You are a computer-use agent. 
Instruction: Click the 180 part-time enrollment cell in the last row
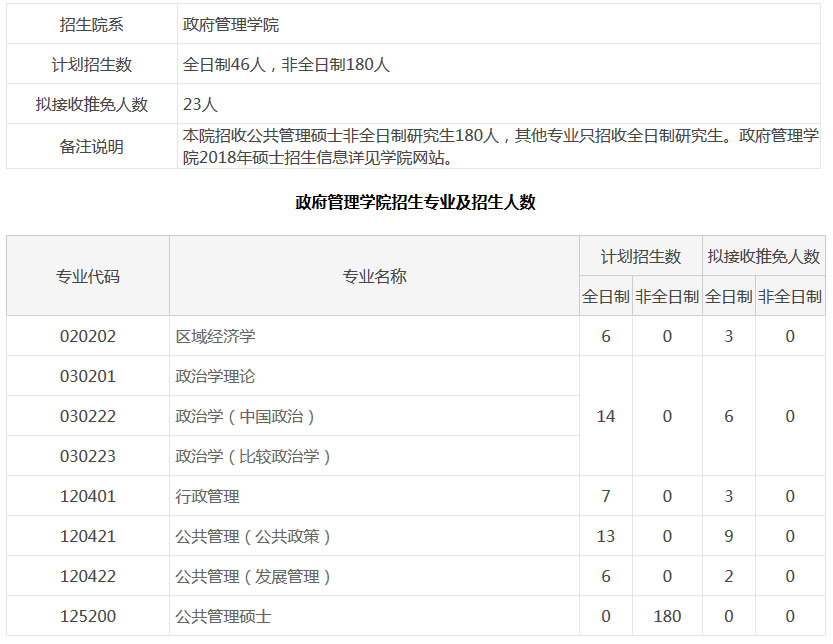(667, 616)
